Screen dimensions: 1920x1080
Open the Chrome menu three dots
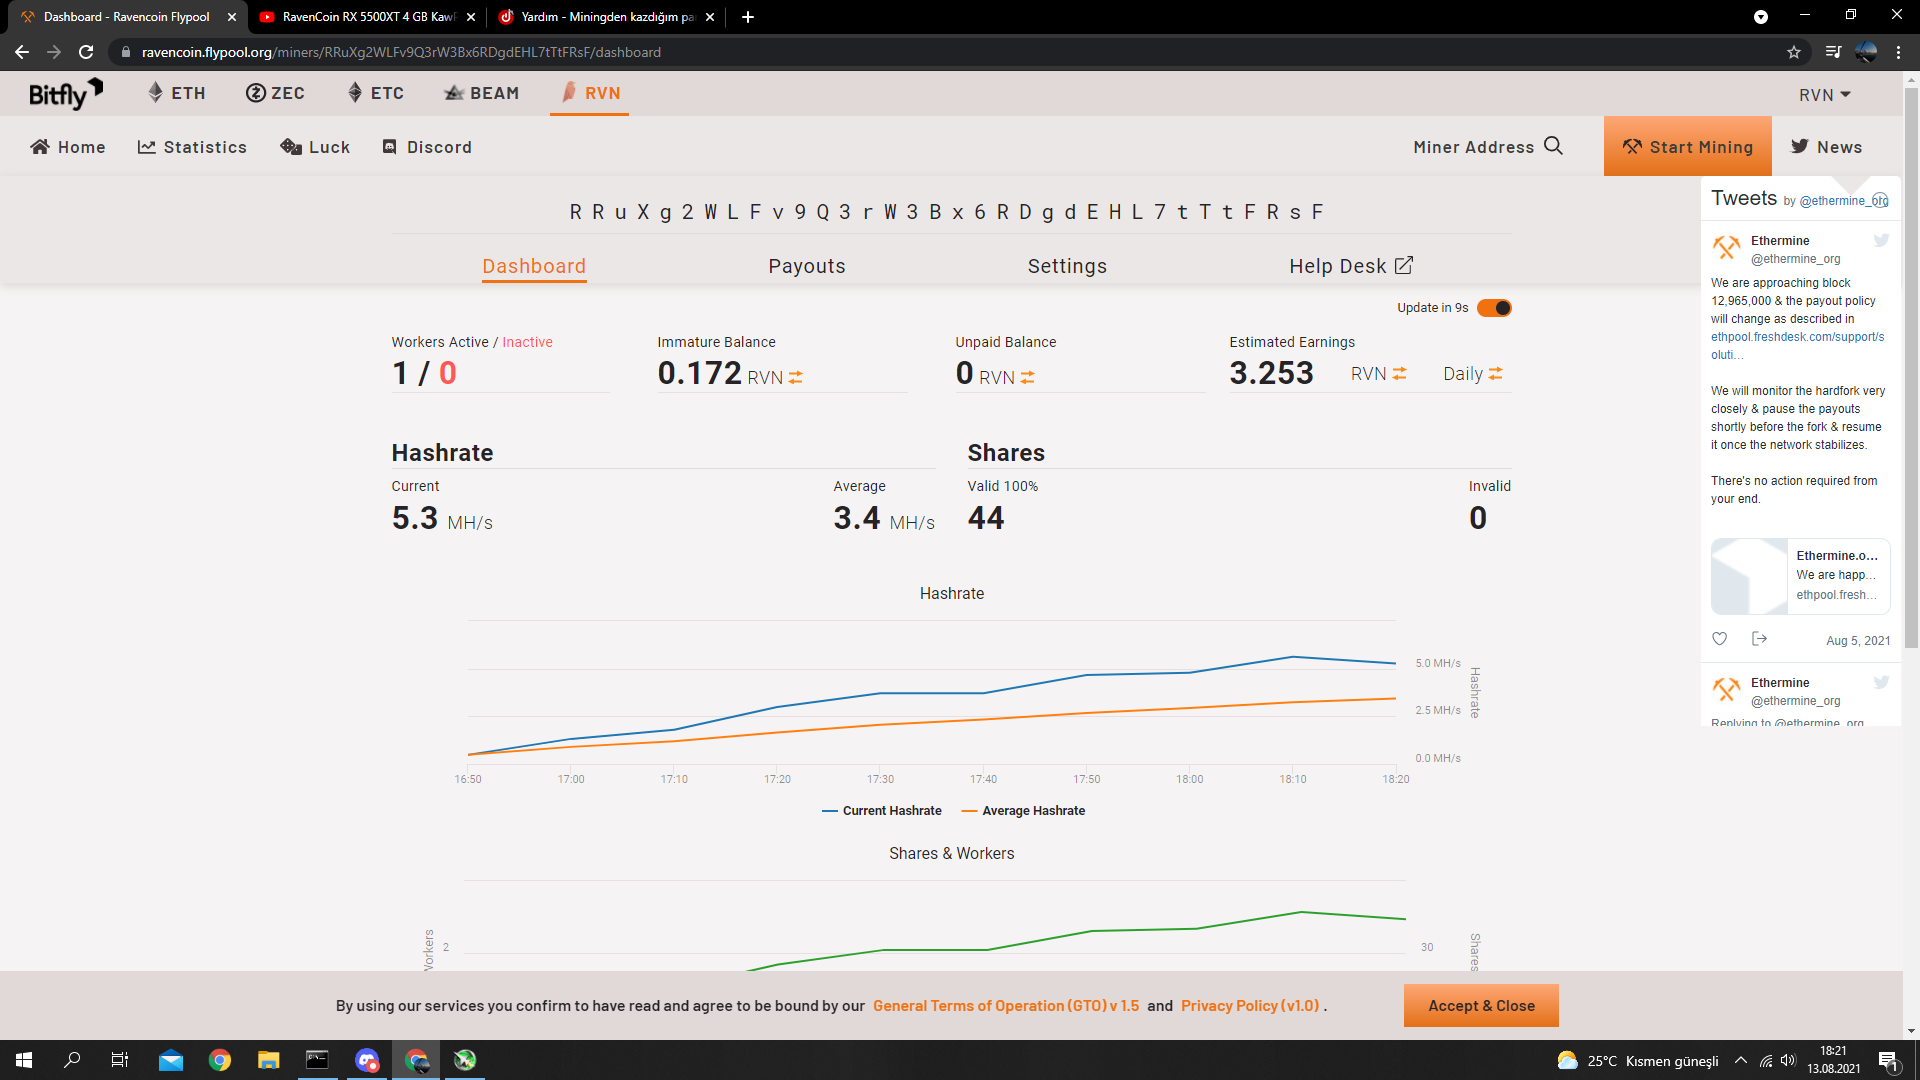1898,52
